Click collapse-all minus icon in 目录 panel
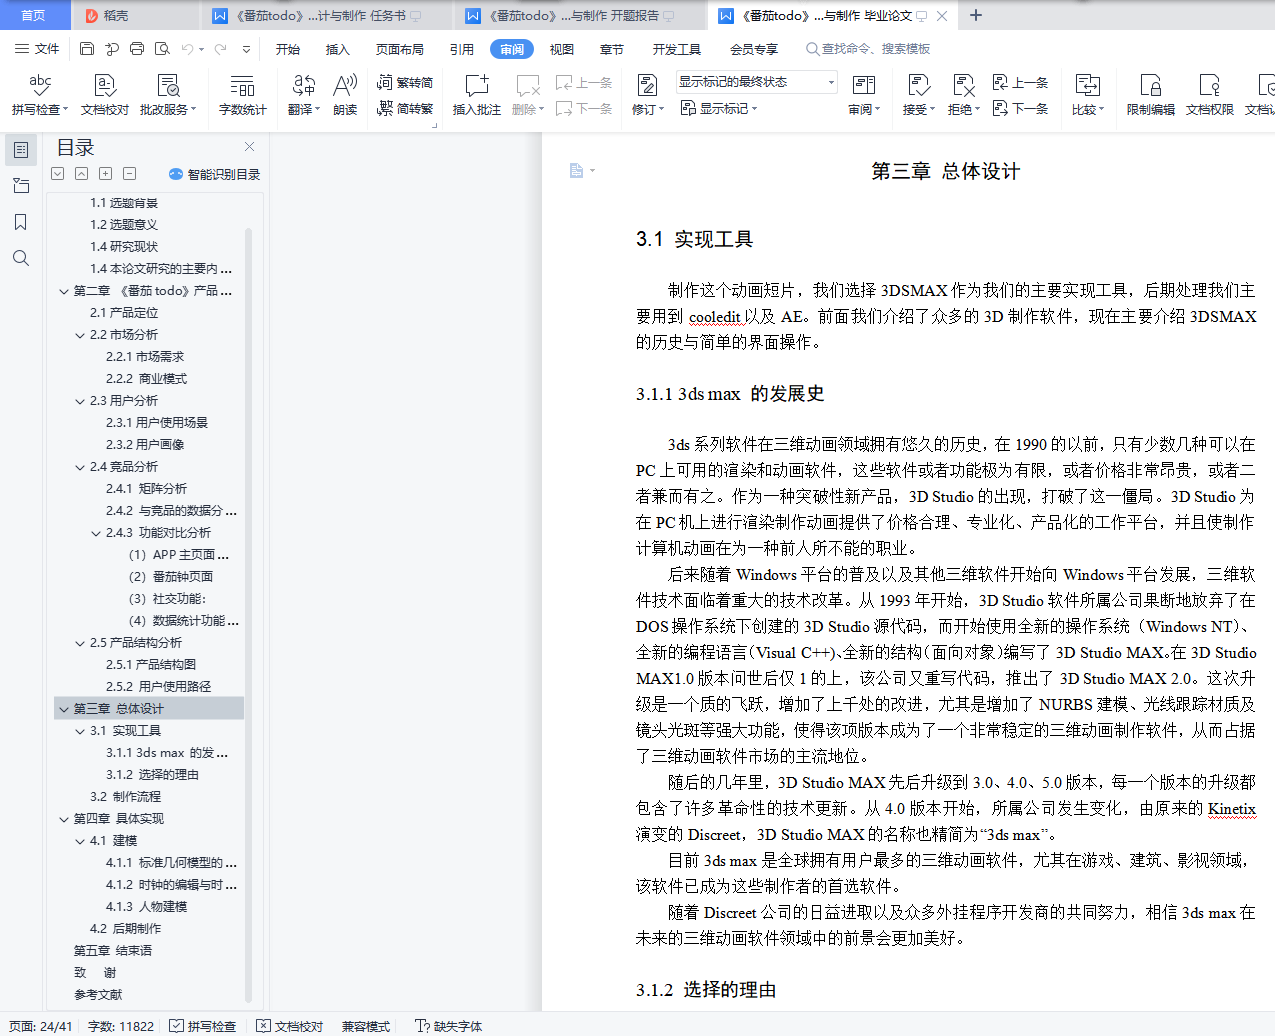This screenshot has width=1275, height=1036. (x=129, y=173)
